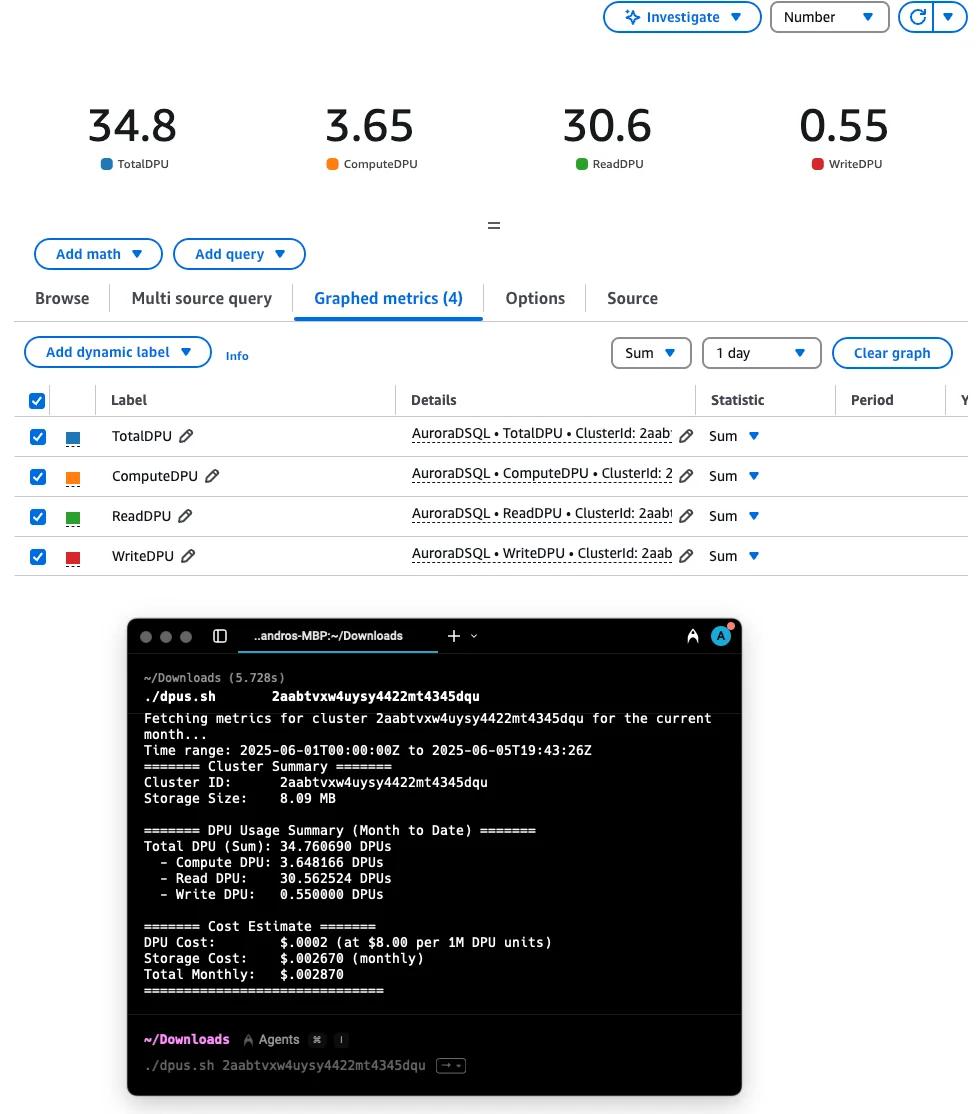
Task: Open the 1 day period dropdown
Action: [761, 353]
